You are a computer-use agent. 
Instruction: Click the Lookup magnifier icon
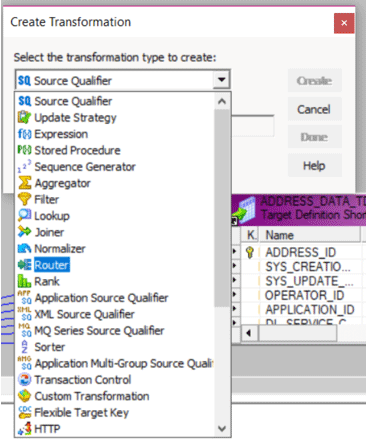(x=24, y=216)
